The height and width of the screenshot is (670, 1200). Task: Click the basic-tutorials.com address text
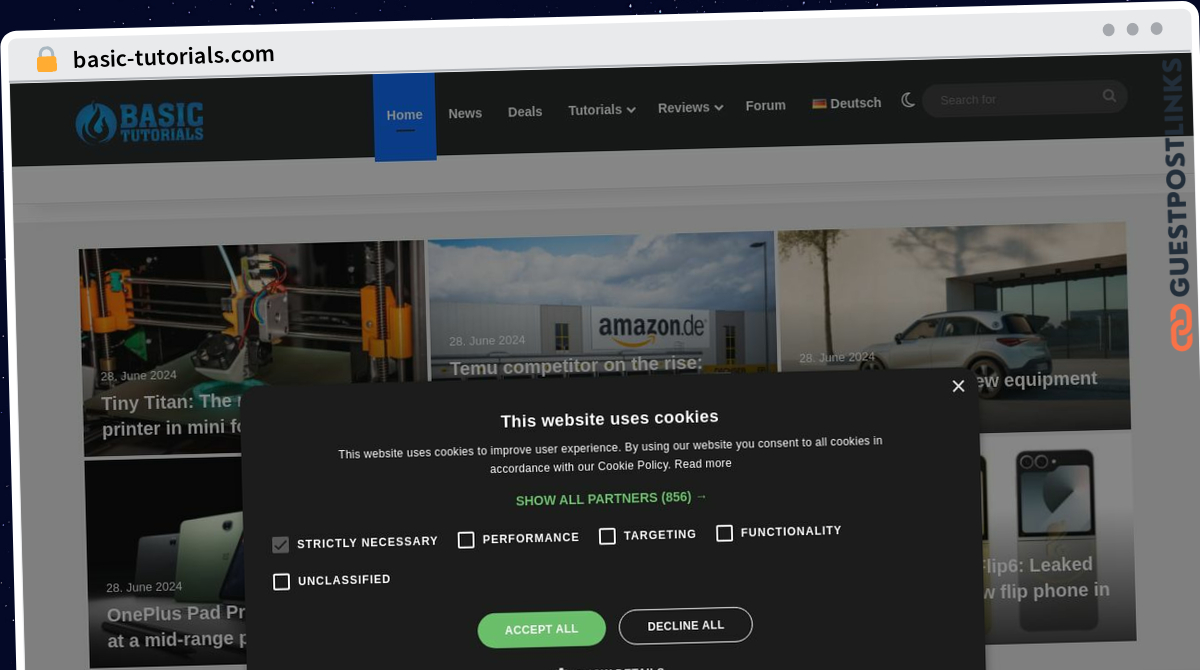coord(174,56)
